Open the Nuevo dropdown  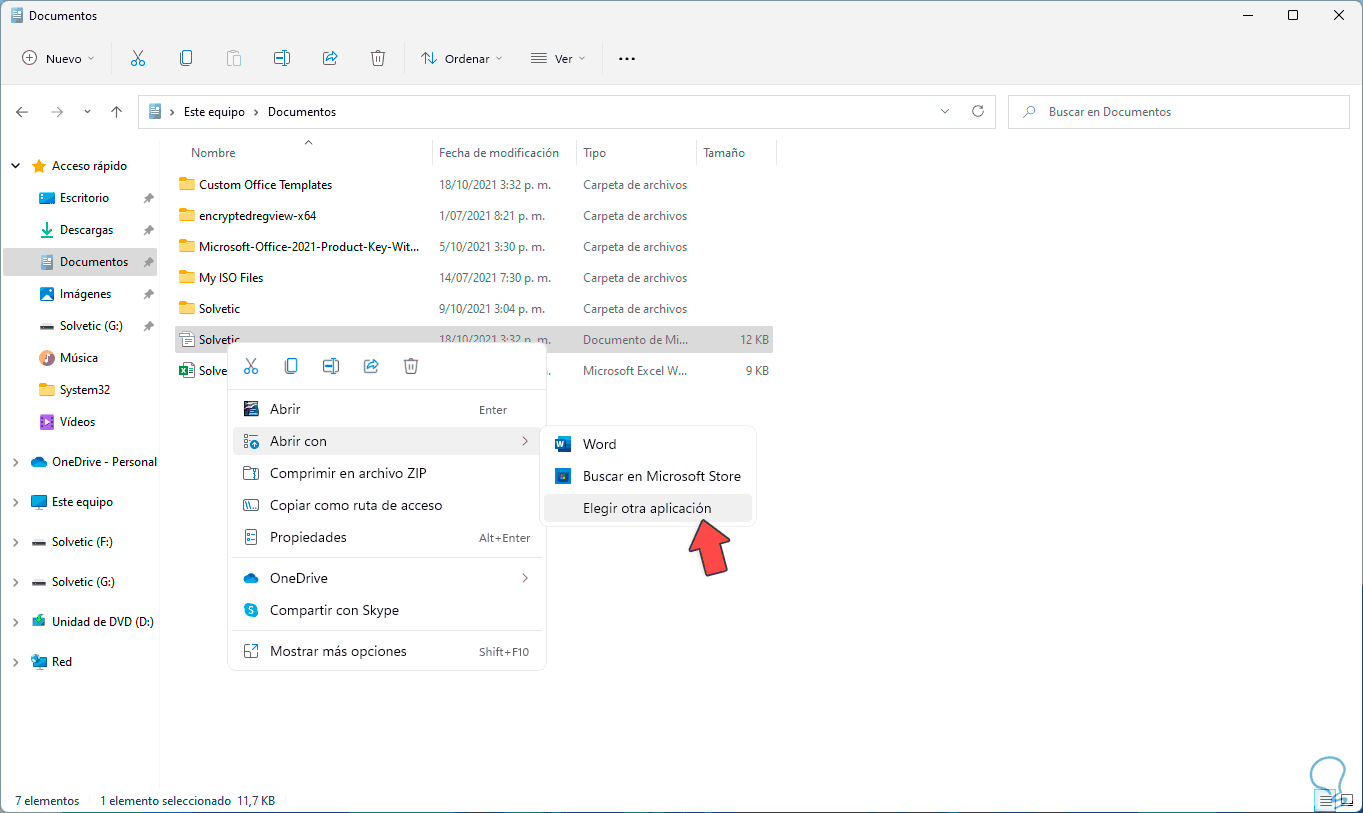pos(59,58)
